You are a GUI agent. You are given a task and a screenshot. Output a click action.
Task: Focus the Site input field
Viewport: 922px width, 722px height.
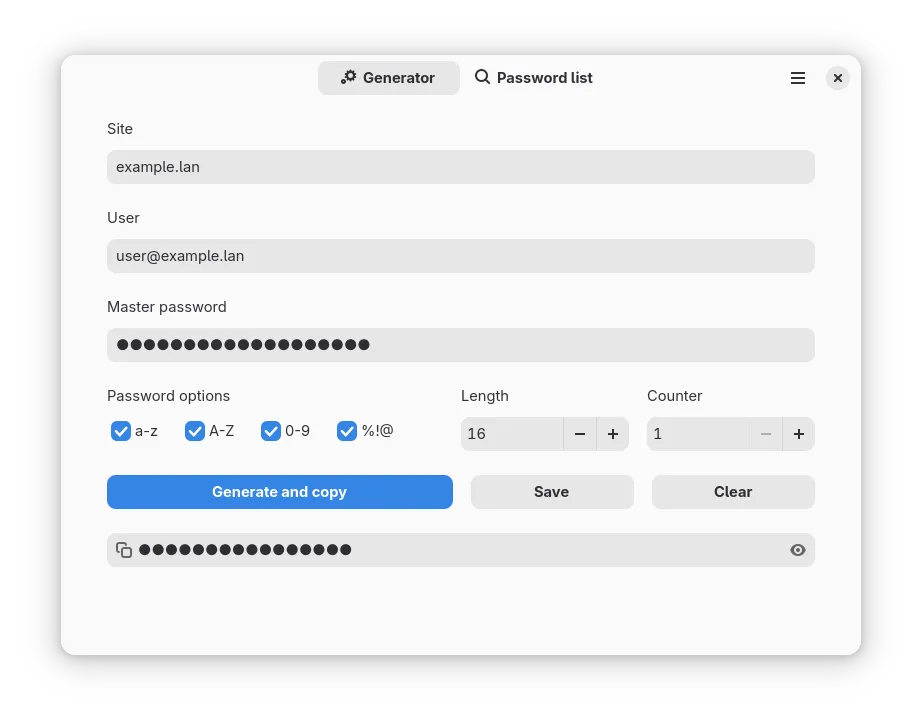click(460, 167)
